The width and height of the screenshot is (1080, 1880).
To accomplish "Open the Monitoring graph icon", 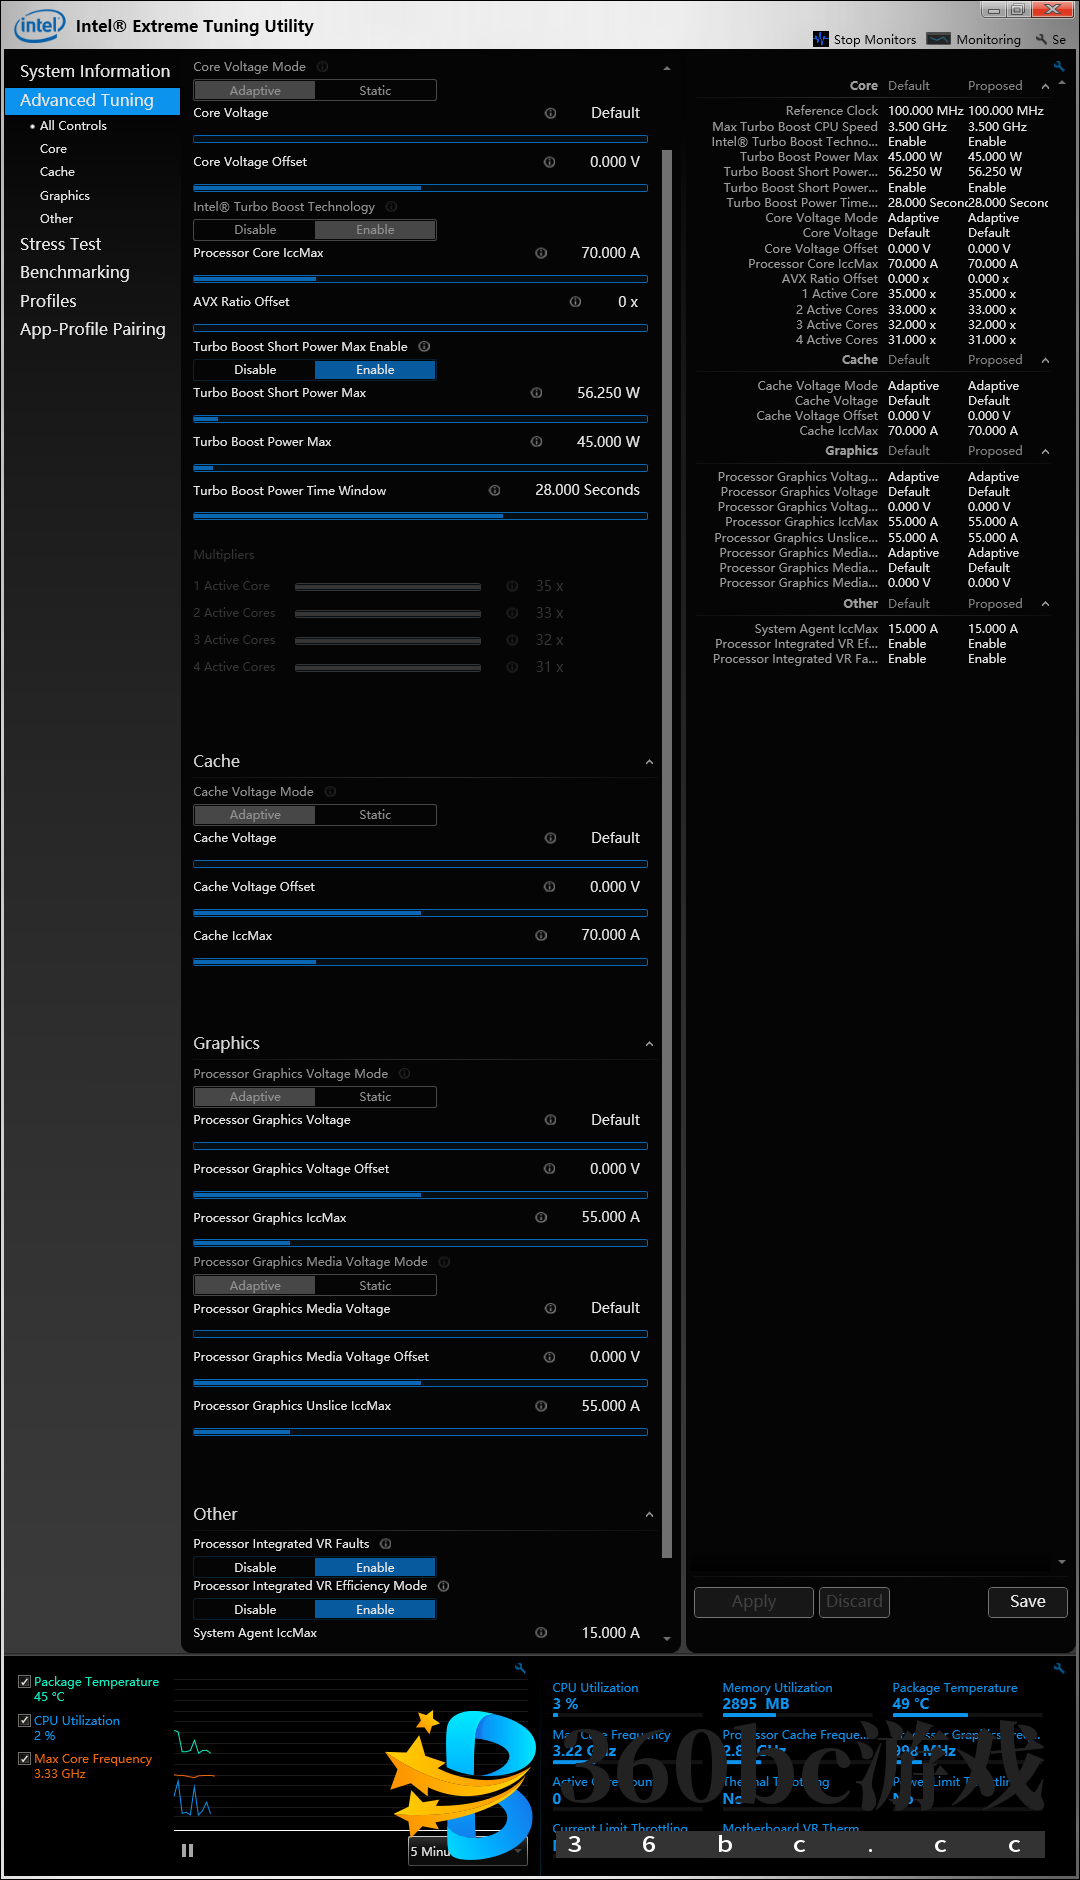I will 938,39.
